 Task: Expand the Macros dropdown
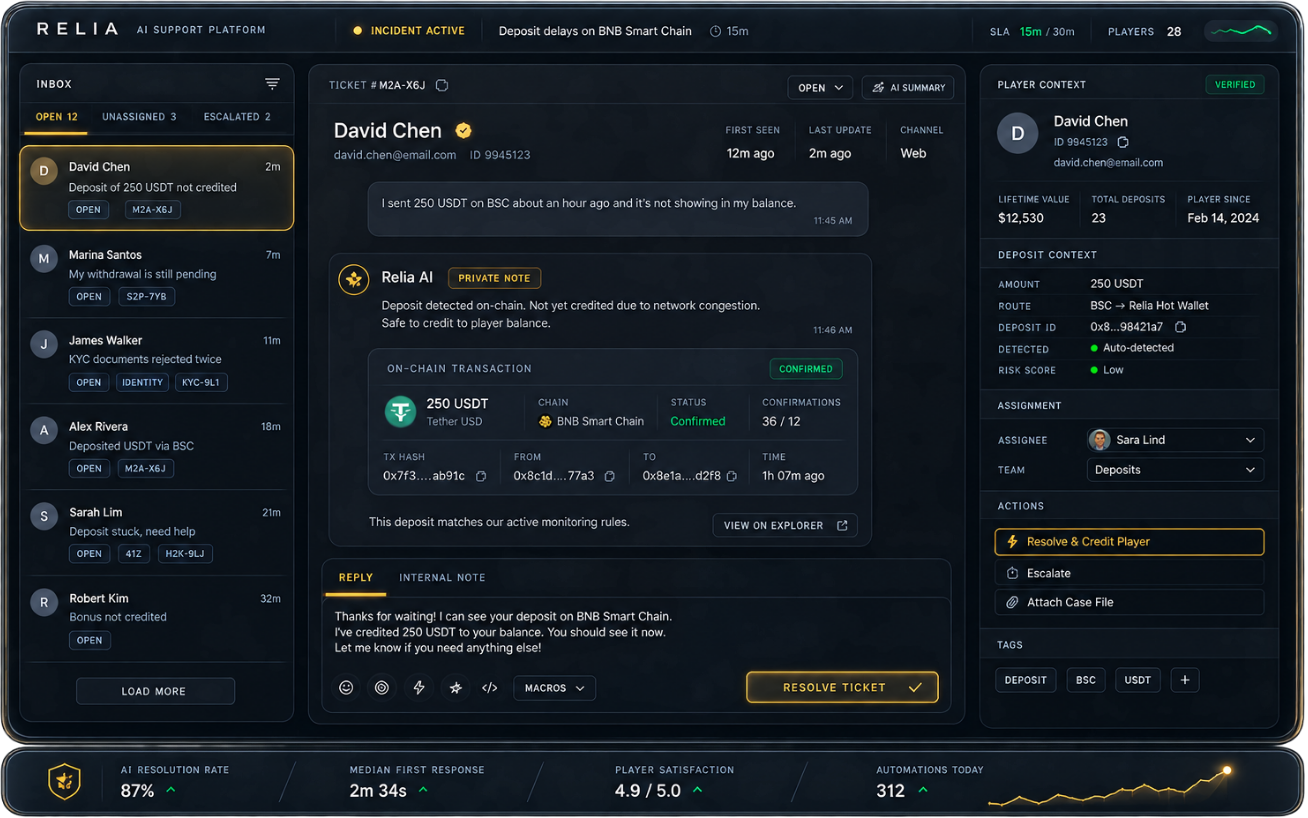click(x=555, y=688)
